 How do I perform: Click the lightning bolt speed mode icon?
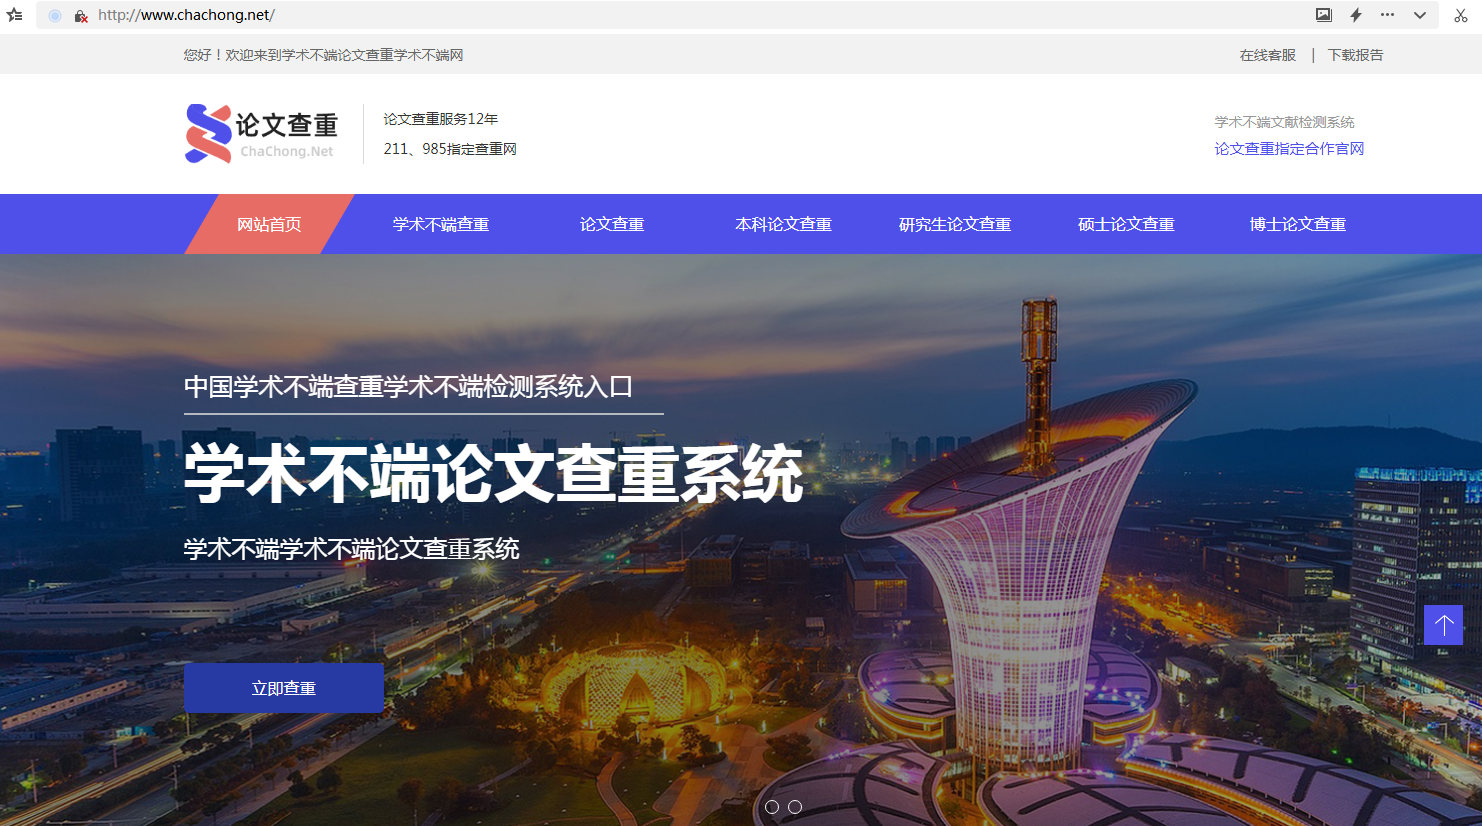[x=1356, y=15]
